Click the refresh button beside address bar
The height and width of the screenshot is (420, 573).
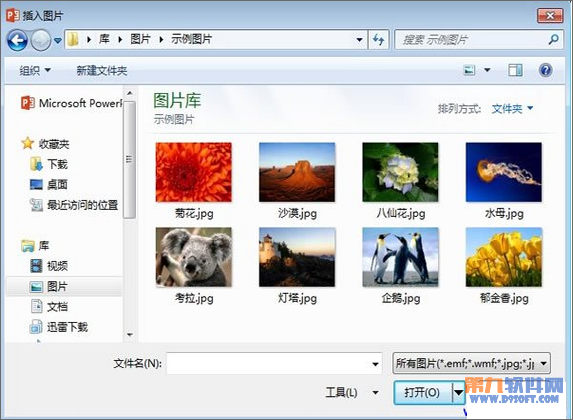tap(378, 39)
